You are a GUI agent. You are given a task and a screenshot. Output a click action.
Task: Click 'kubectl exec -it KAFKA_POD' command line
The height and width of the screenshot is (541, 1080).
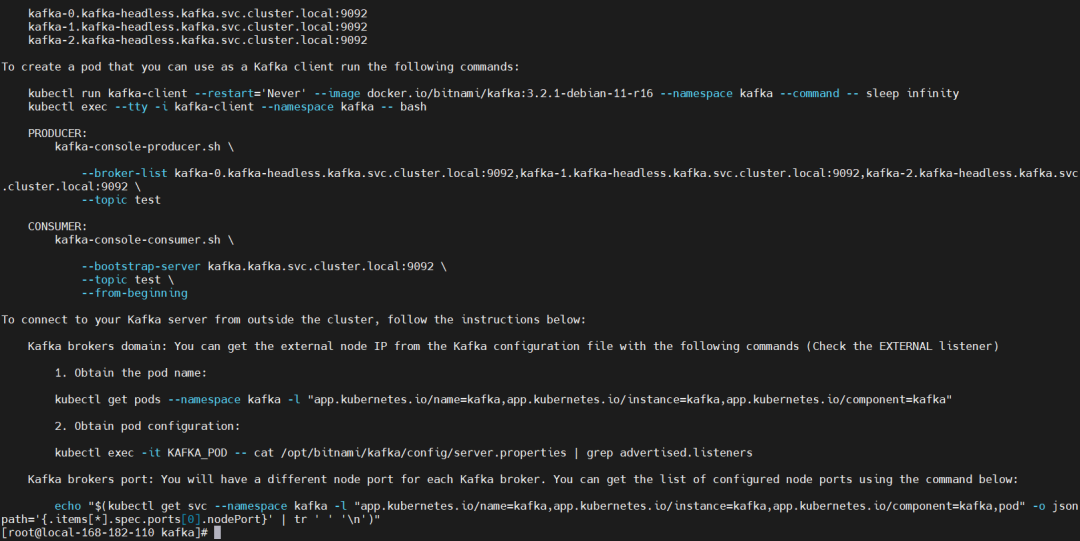tap(404, 453)
